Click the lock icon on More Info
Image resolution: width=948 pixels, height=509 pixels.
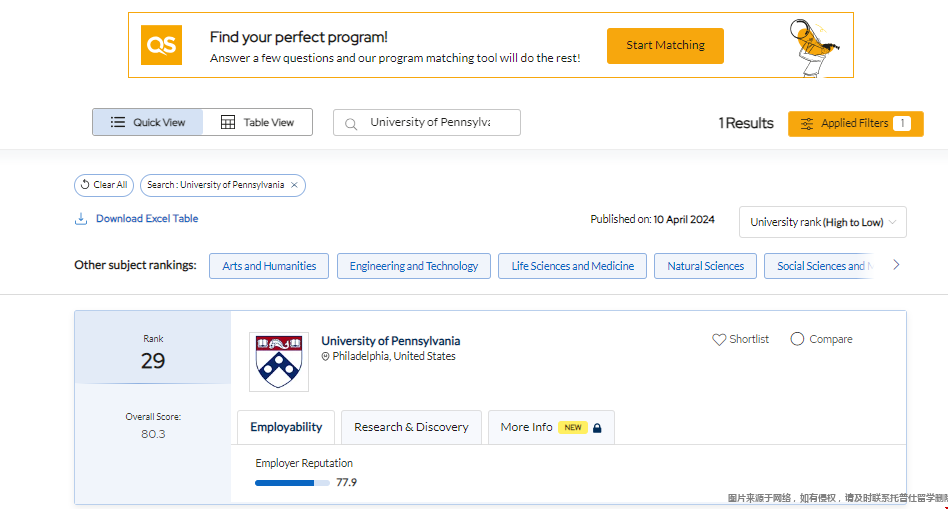click(x=597, y=428)
